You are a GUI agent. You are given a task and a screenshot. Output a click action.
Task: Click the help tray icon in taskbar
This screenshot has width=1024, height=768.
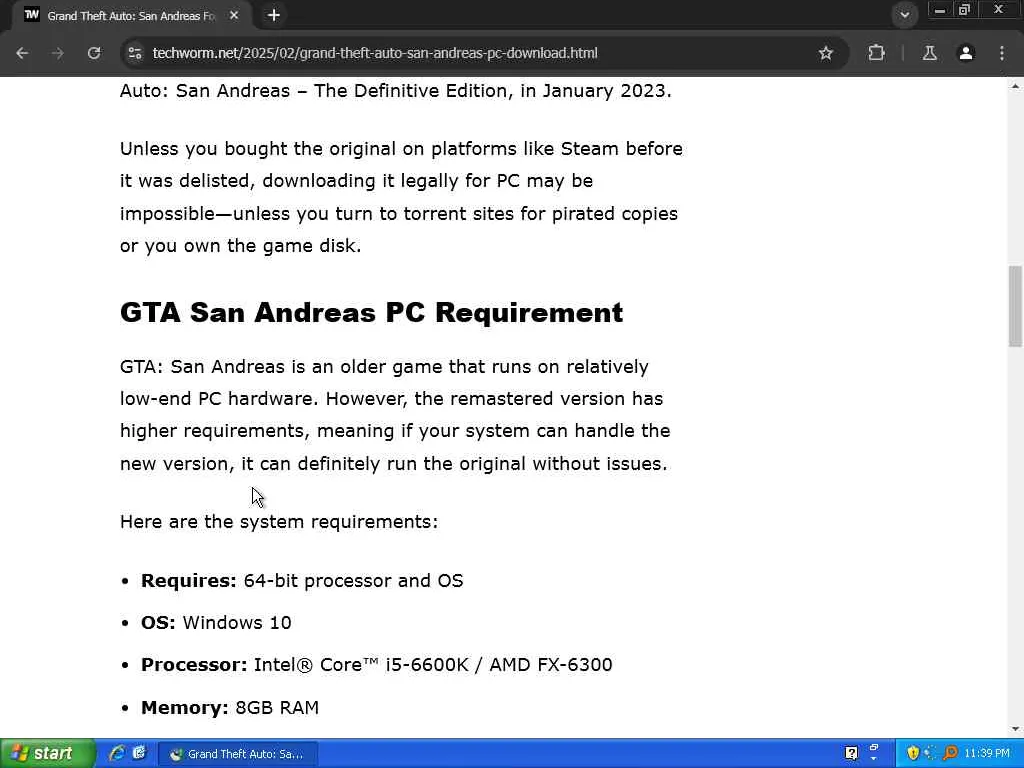pos(851,754)
